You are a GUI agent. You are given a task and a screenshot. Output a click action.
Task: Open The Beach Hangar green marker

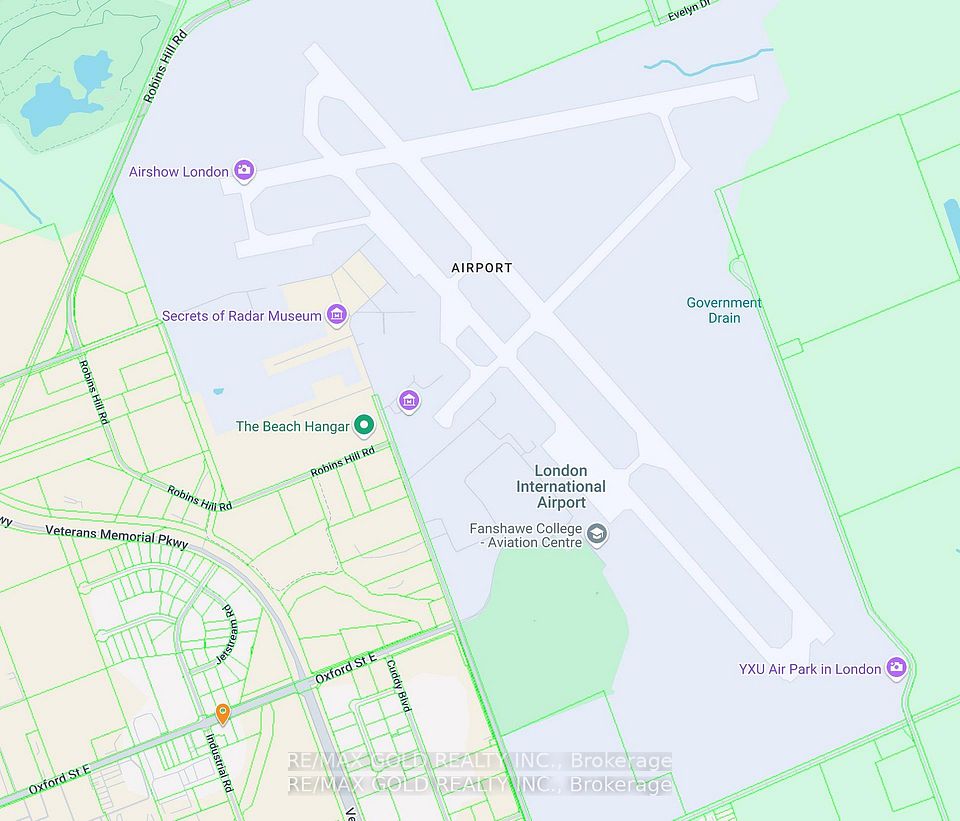(364, 425)
